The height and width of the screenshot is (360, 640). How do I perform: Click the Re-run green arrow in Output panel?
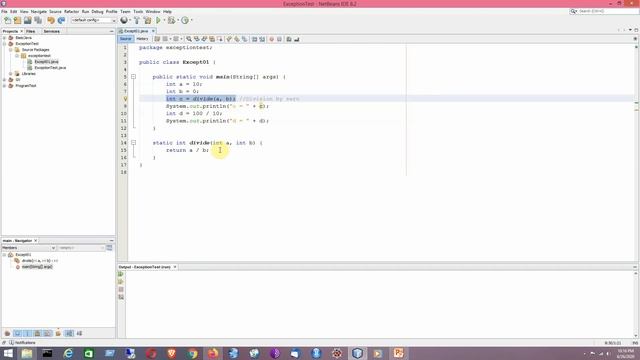coord(121,274)
